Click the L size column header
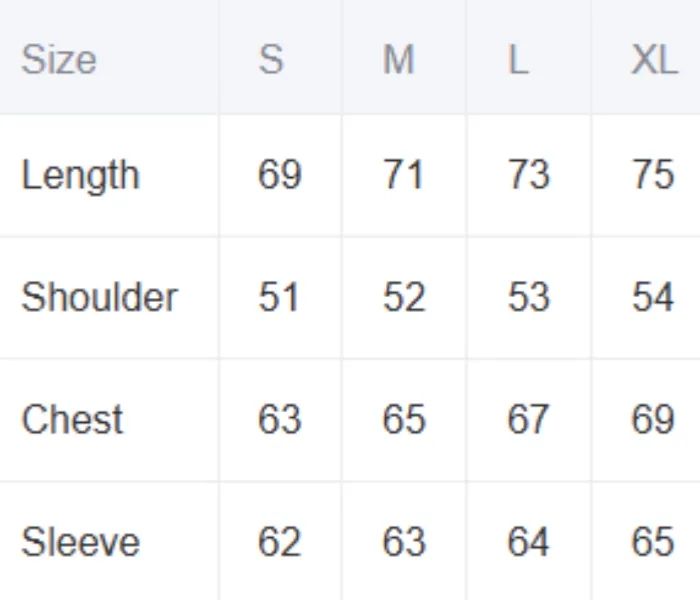 (517, 60)
